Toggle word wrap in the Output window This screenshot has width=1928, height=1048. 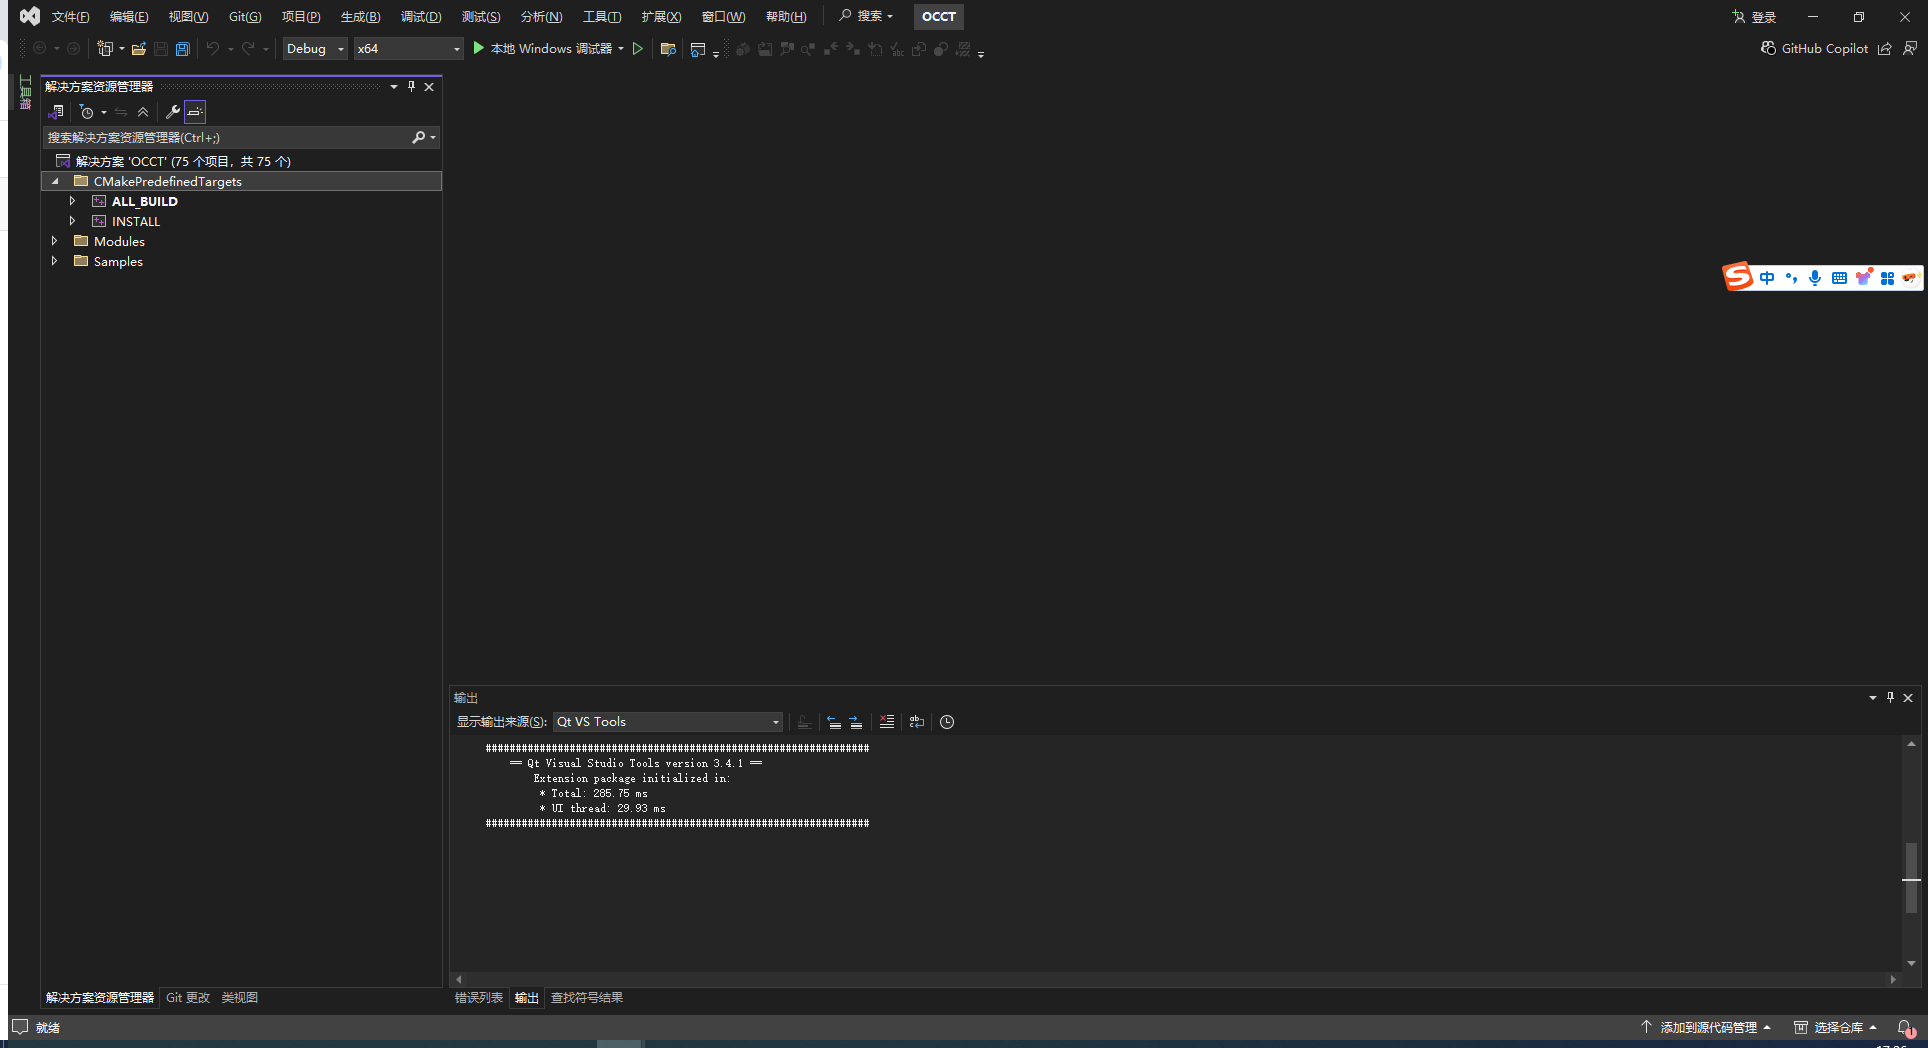click(x=917, y=722)
